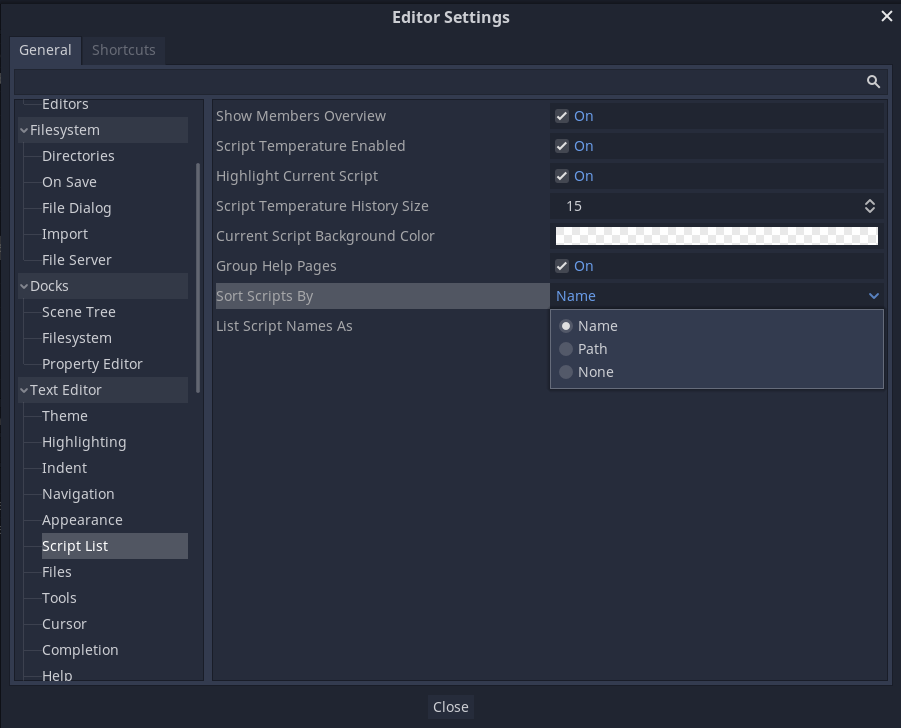Select Tools settings
901x728 pixels.
point(59,598)
